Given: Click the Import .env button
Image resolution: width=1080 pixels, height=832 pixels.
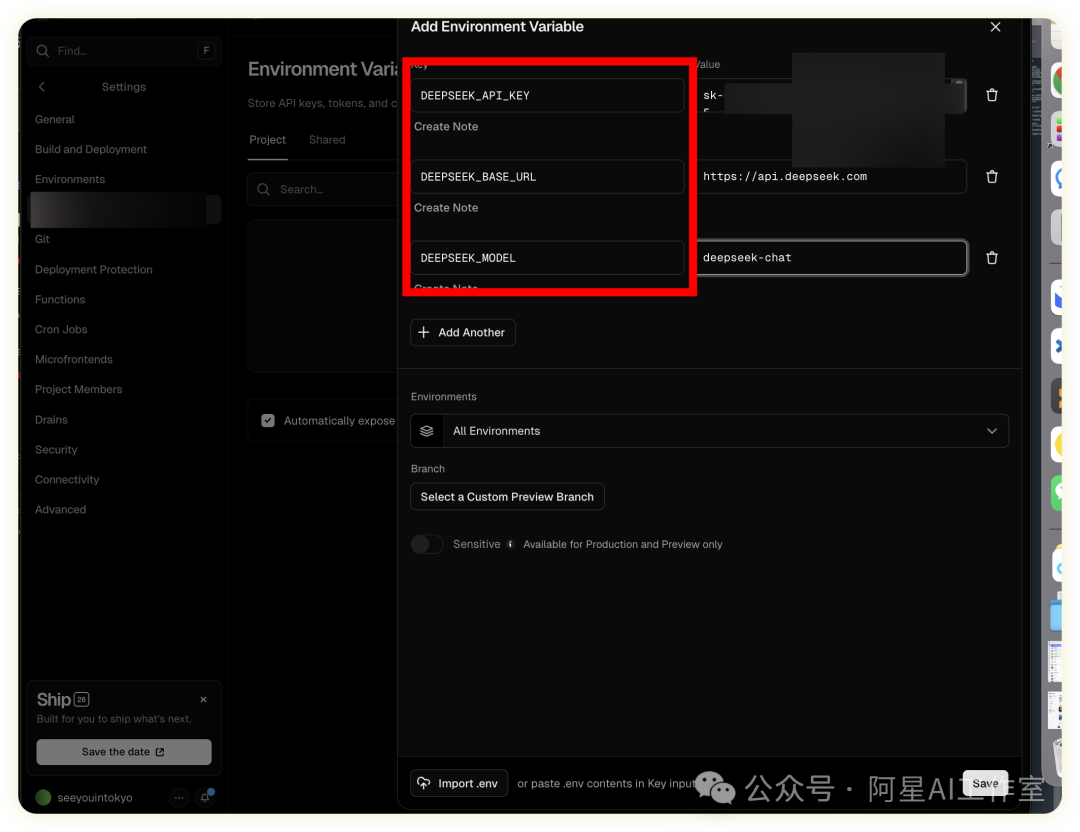Looking at the screenshot, I should tap(459, 783).
